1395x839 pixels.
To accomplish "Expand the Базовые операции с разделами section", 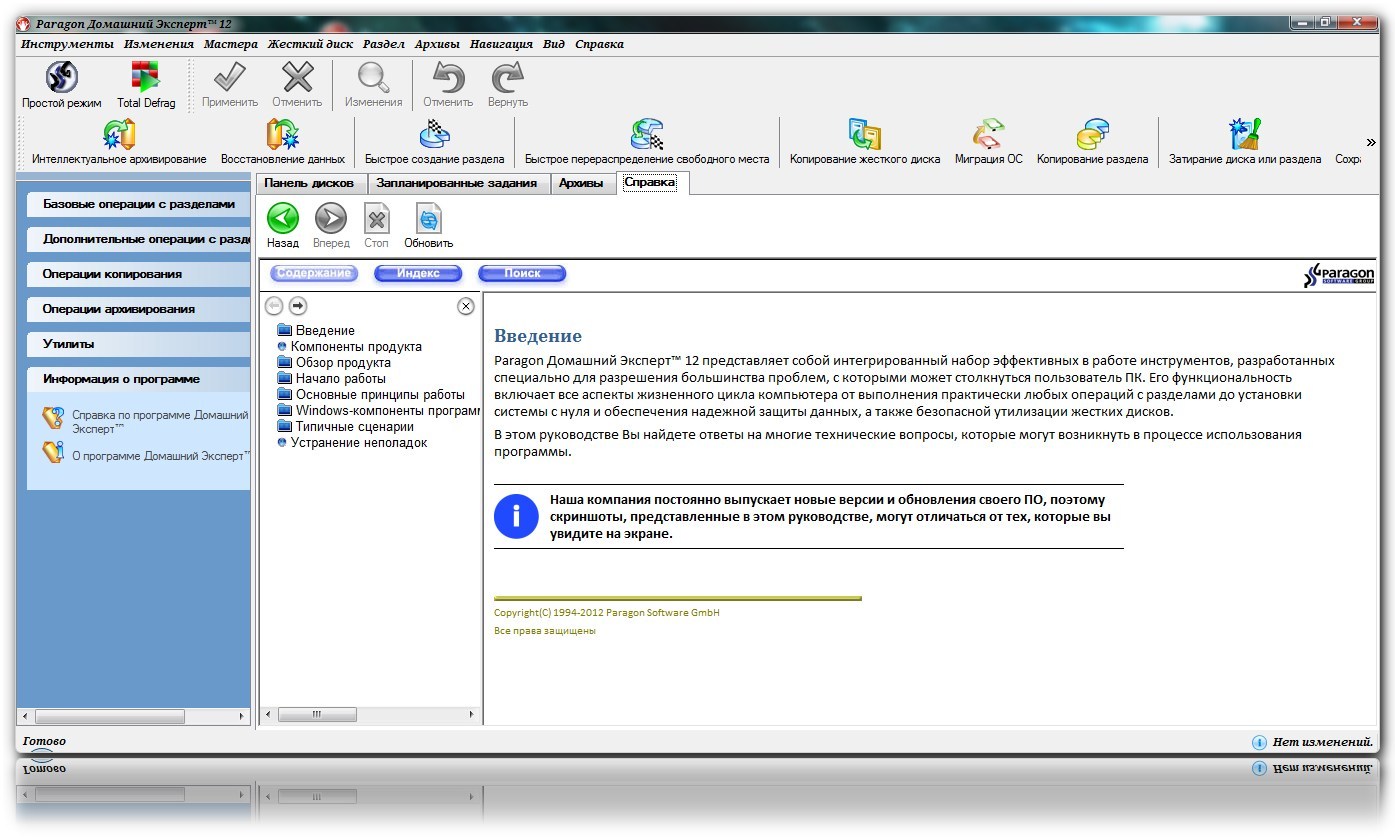I will (138, 204).
